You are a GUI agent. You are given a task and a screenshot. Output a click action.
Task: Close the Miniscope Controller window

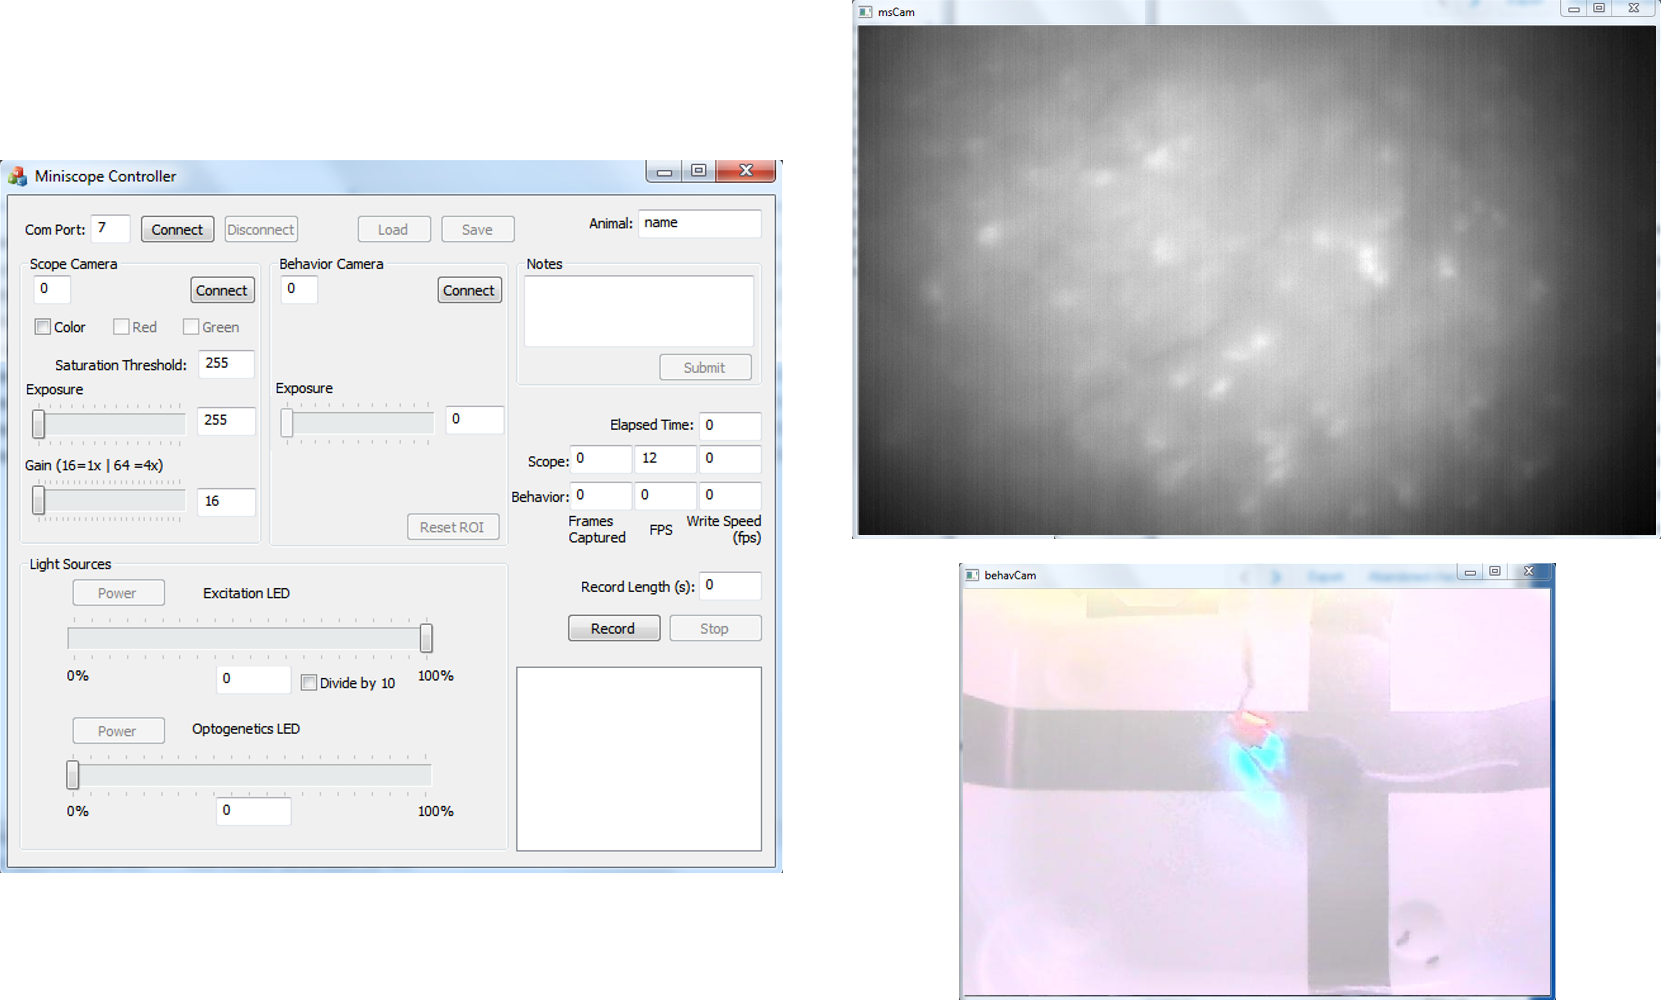(x=746, y=171)
